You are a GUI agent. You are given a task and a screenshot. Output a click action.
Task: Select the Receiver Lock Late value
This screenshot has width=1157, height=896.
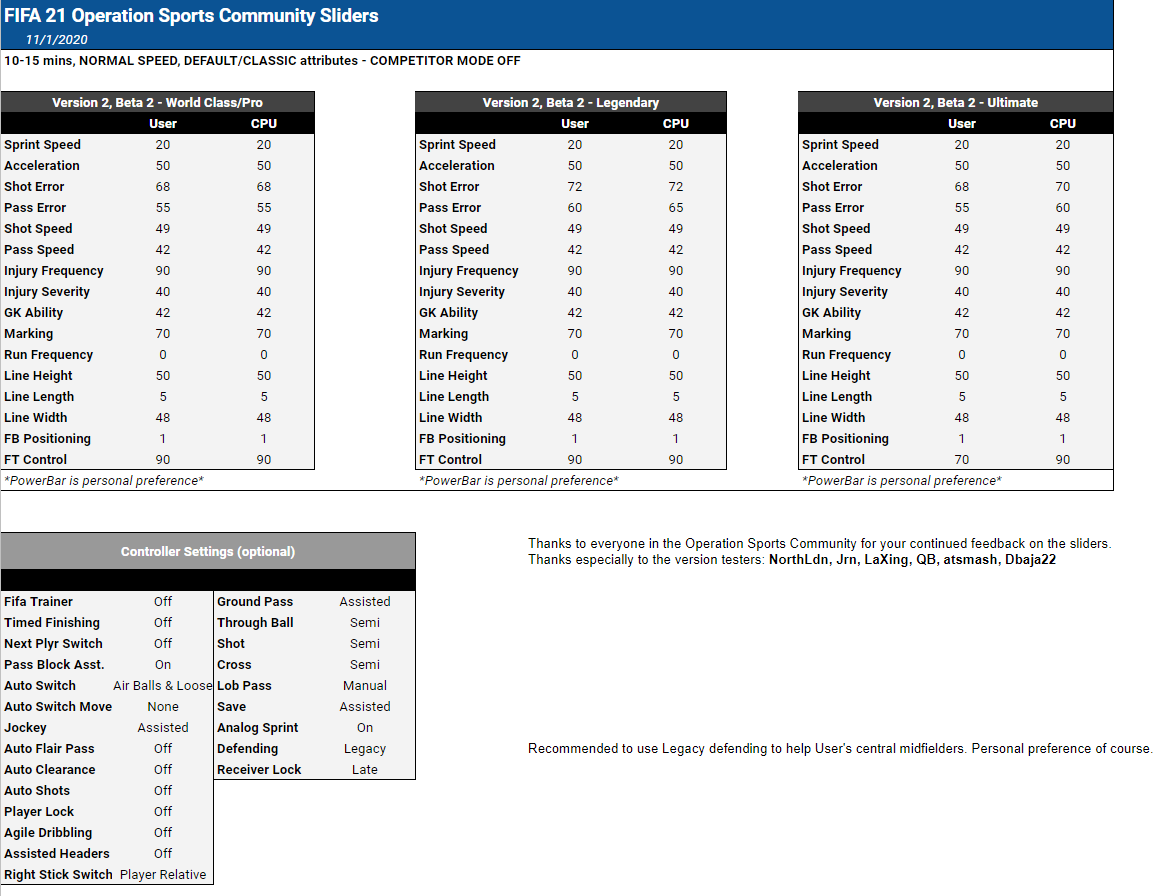pyautogui.click(x=365, y=770)
